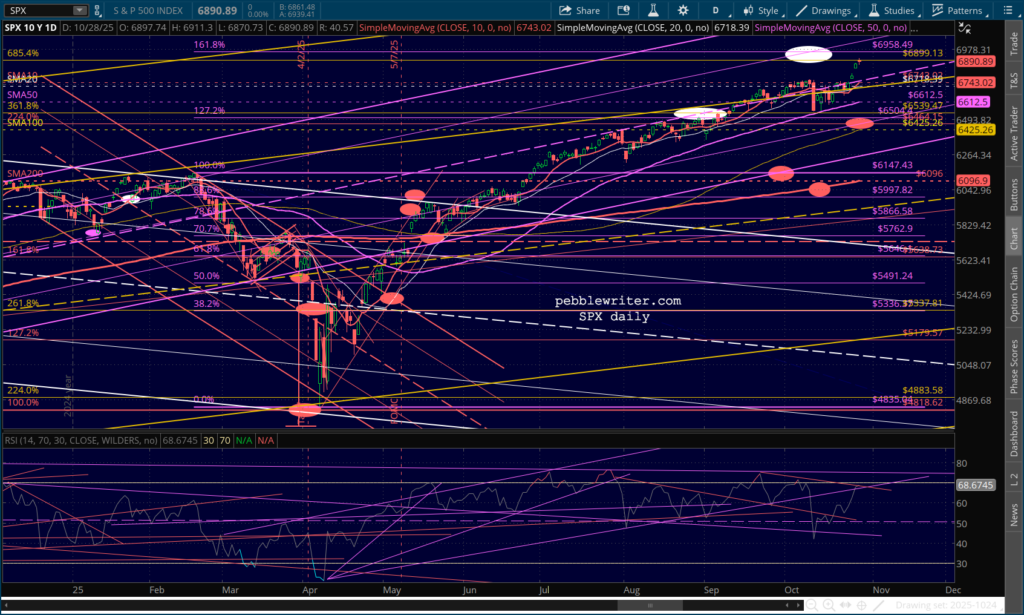Click the zoom in magnifier icon
The height and width of the screenshot is (615, 1024).
pyautogui.click(x=828, y=605)
